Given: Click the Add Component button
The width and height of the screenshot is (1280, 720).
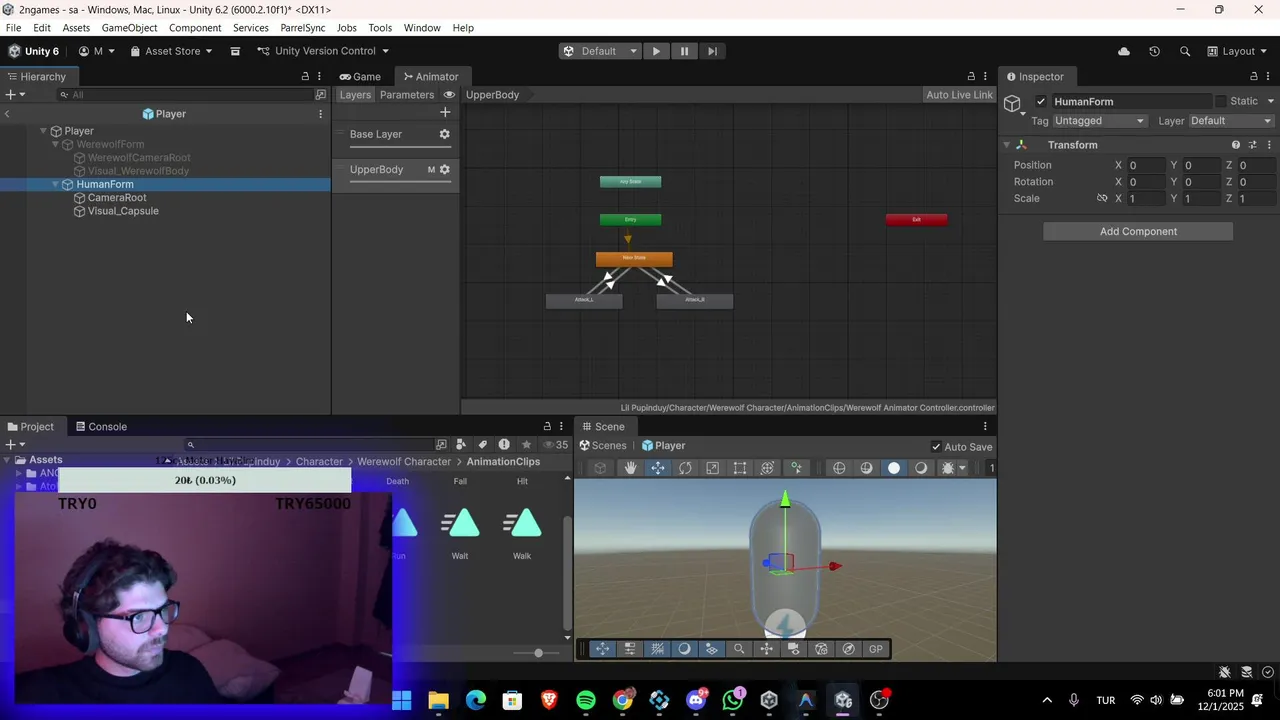Looking at the screenshot, I should point(1138,231).
